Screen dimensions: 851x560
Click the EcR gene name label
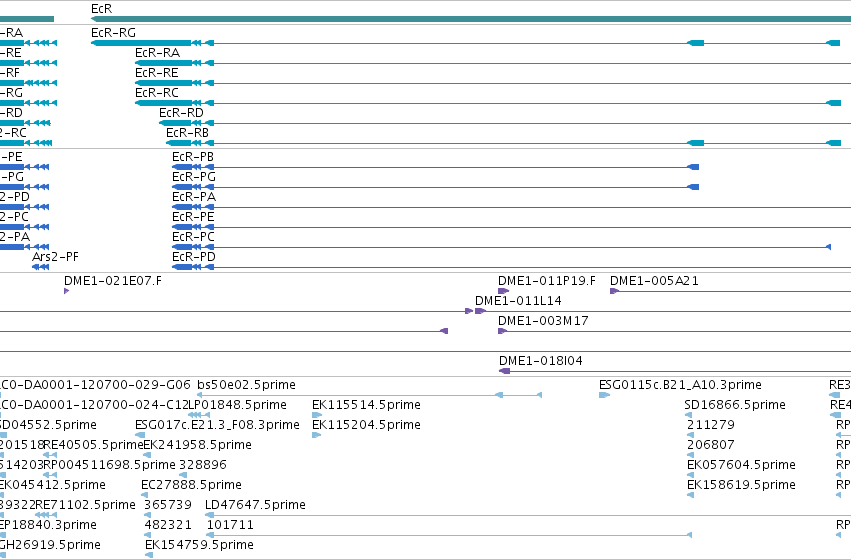coord(101,9)
